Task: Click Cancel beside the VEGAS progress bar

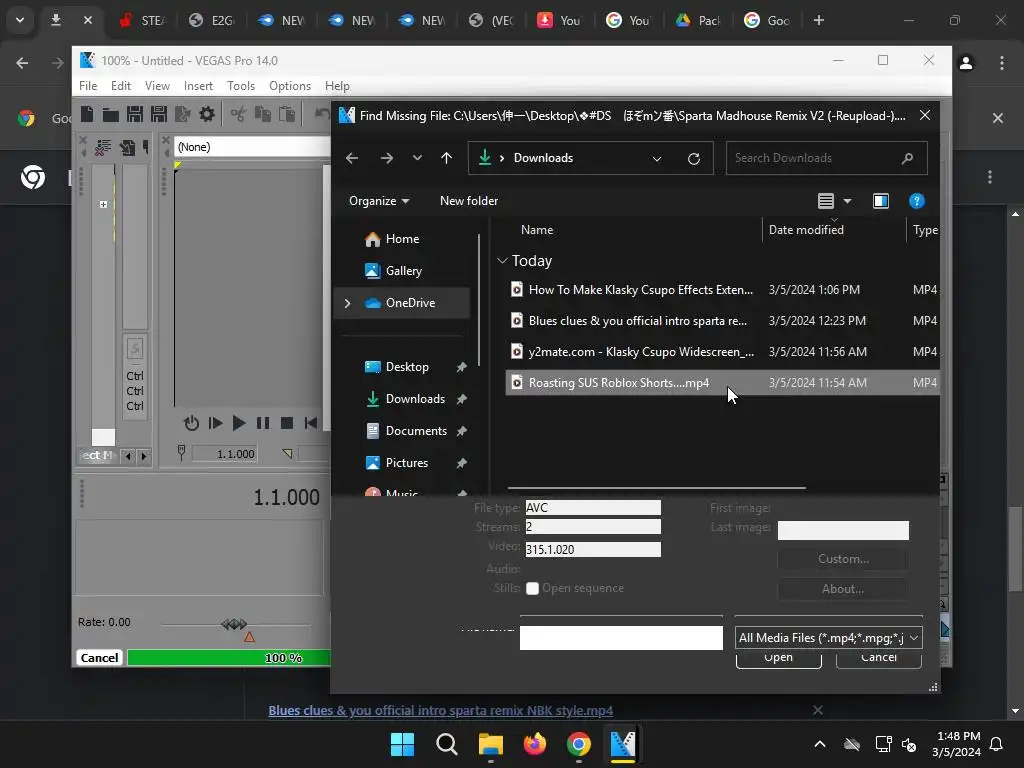Action: 99,658
